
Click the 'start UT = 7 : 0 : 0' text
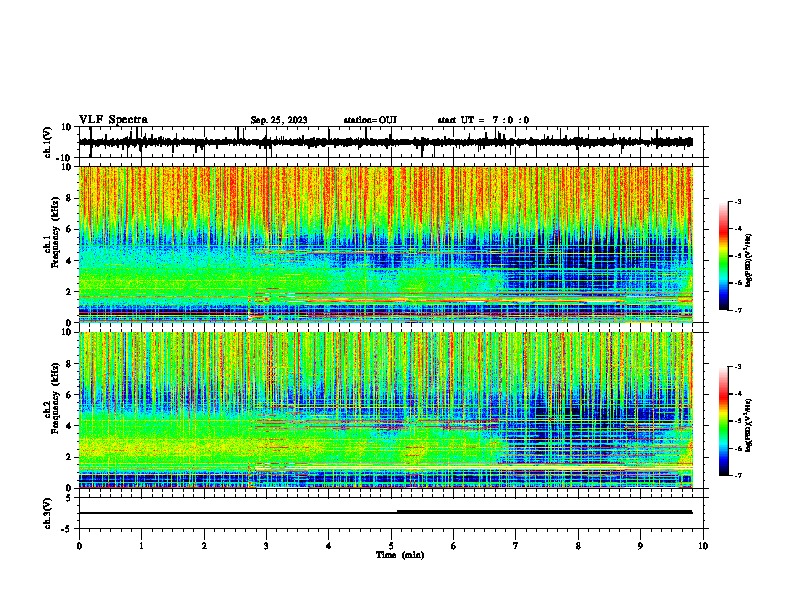click(483, 120)
